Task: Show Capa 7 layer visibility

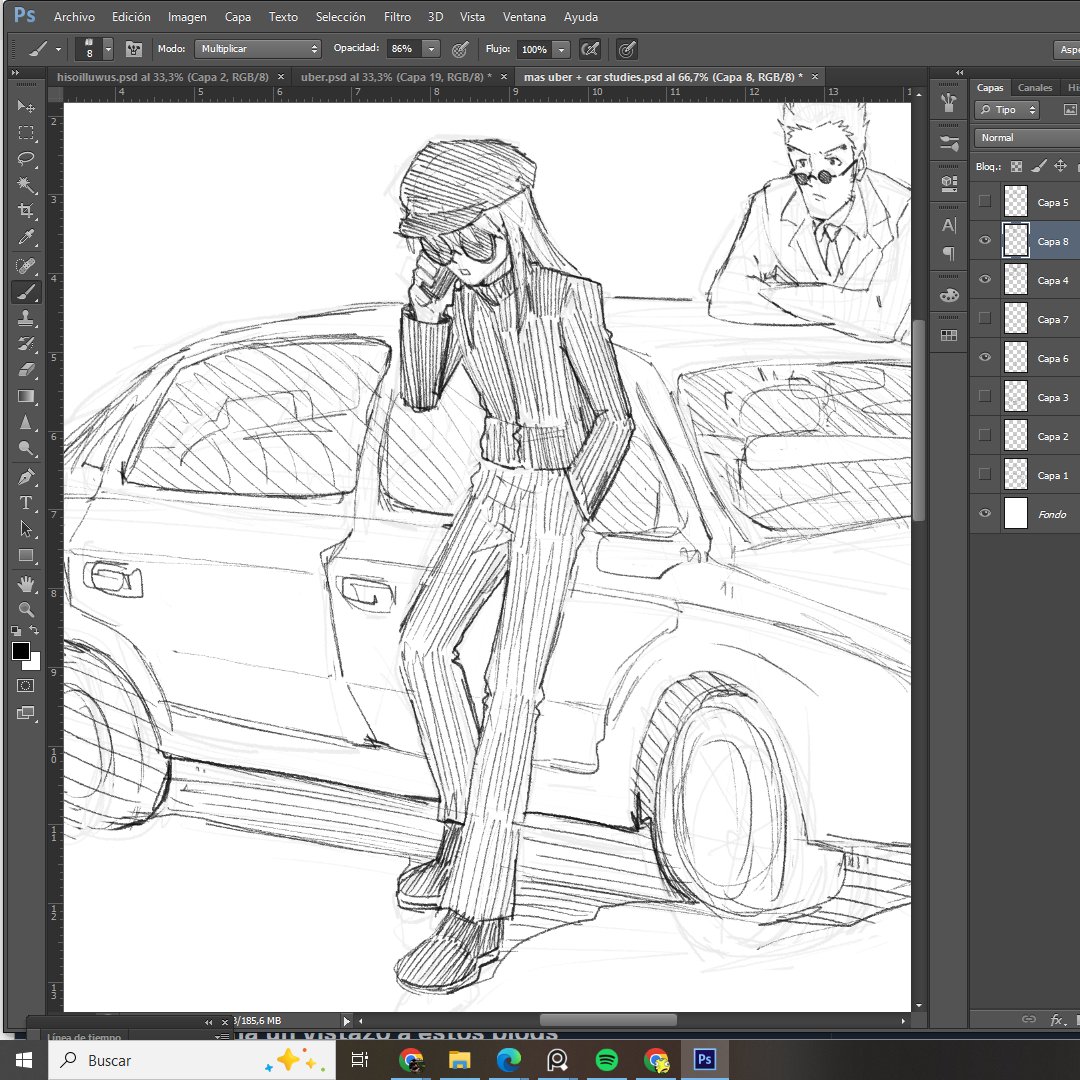Action: point(985,318)
